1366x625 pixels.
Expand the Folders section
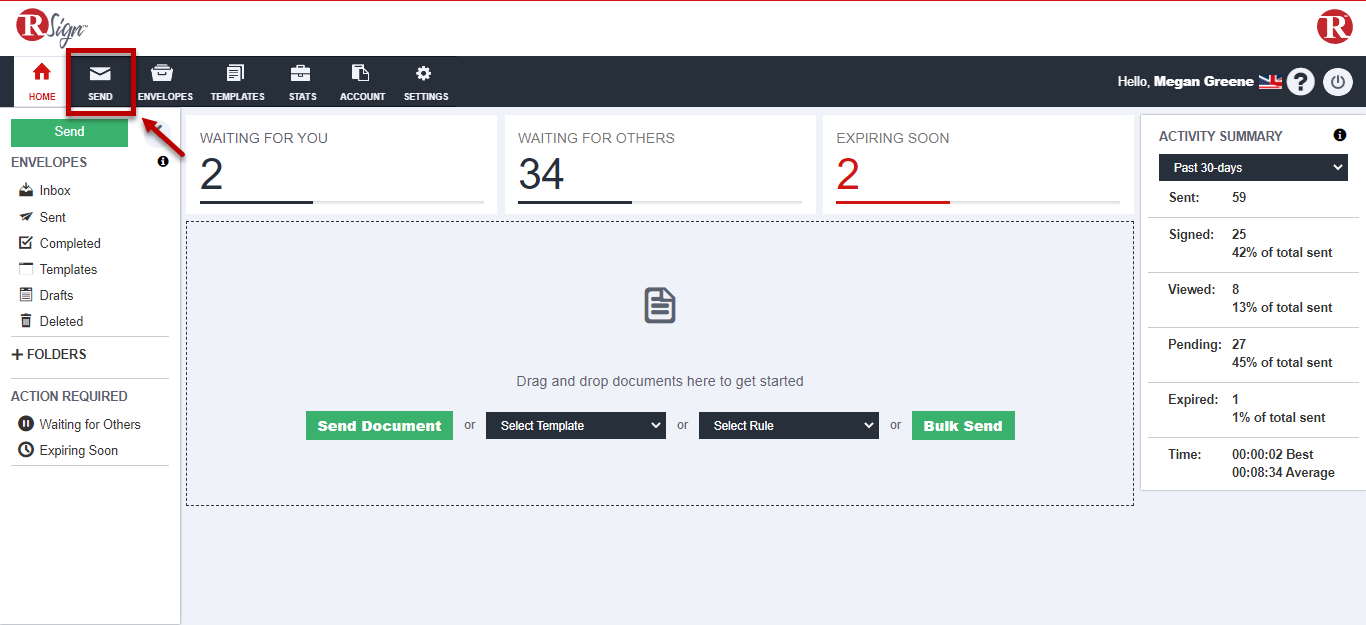[49, 354]
